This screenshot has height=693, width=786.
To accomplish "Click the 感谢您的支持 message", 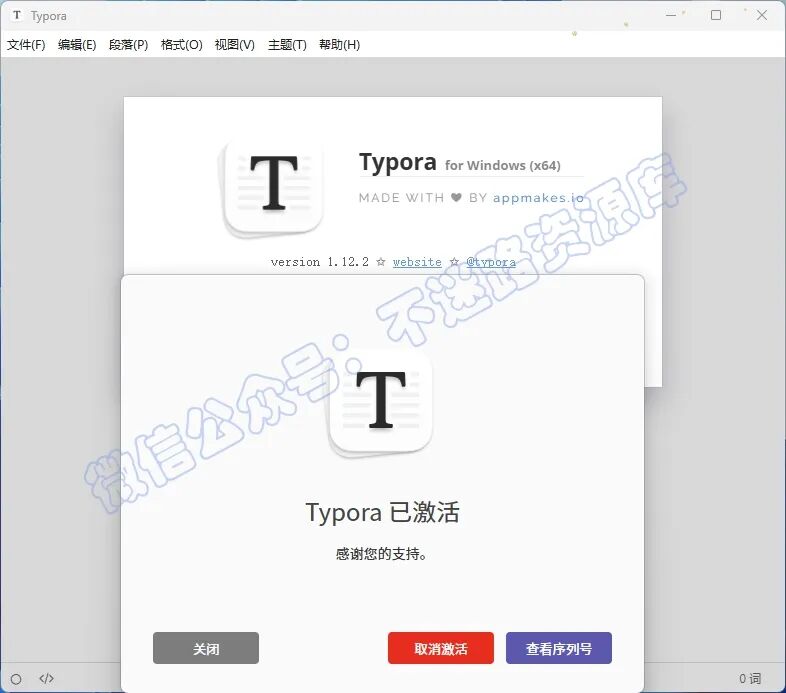I will 382,554.
